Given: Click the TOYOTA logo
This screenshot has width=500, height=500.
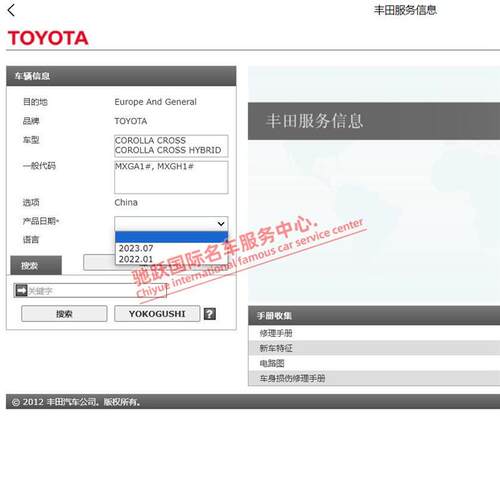Looking at the screenshot, I should [x=48, y=38].
